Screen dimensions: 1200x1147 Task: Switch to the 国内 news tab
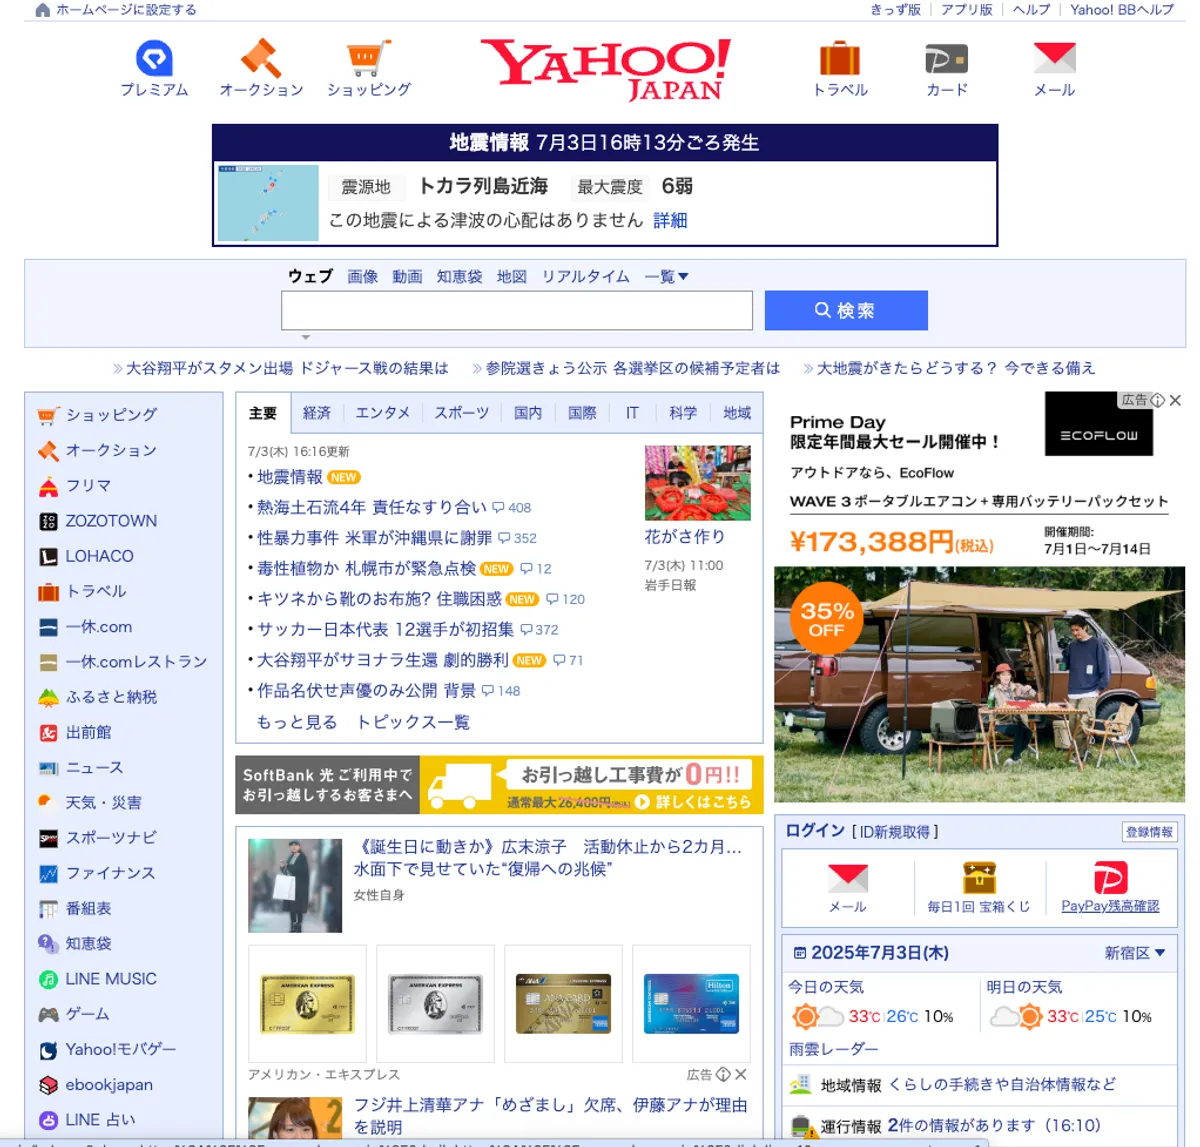coord(528,413)
